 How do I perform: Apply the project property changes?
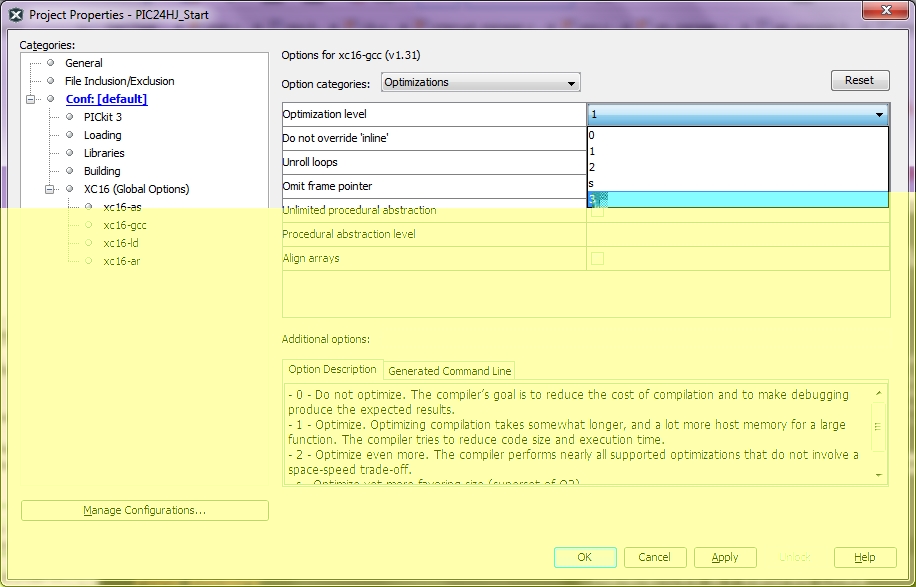(x=725, y=557)
